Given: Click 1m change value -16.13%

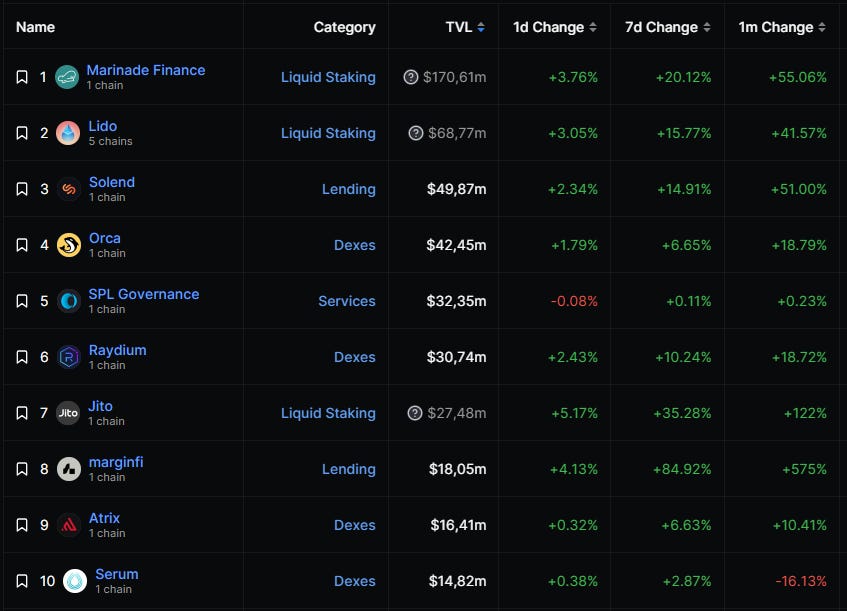Looking at the screenshot, I should point(801,581).
